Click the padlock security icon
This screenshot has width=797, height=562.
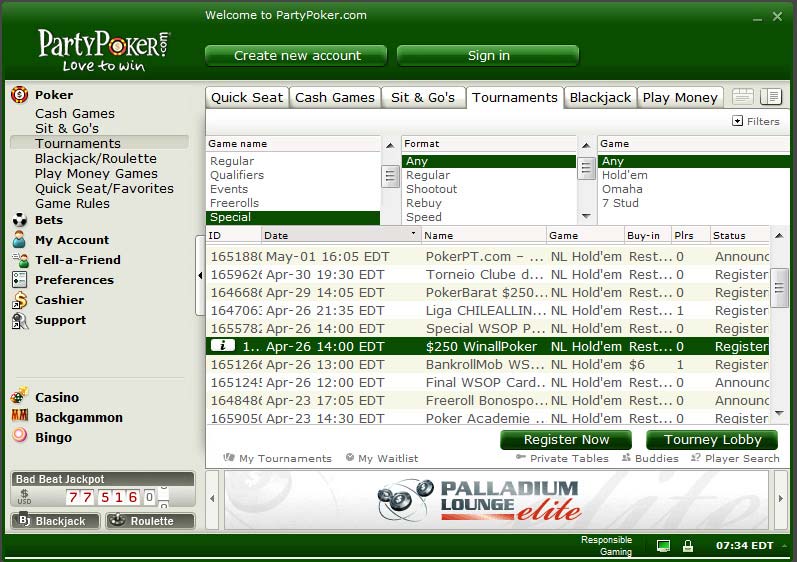[688, 546]
